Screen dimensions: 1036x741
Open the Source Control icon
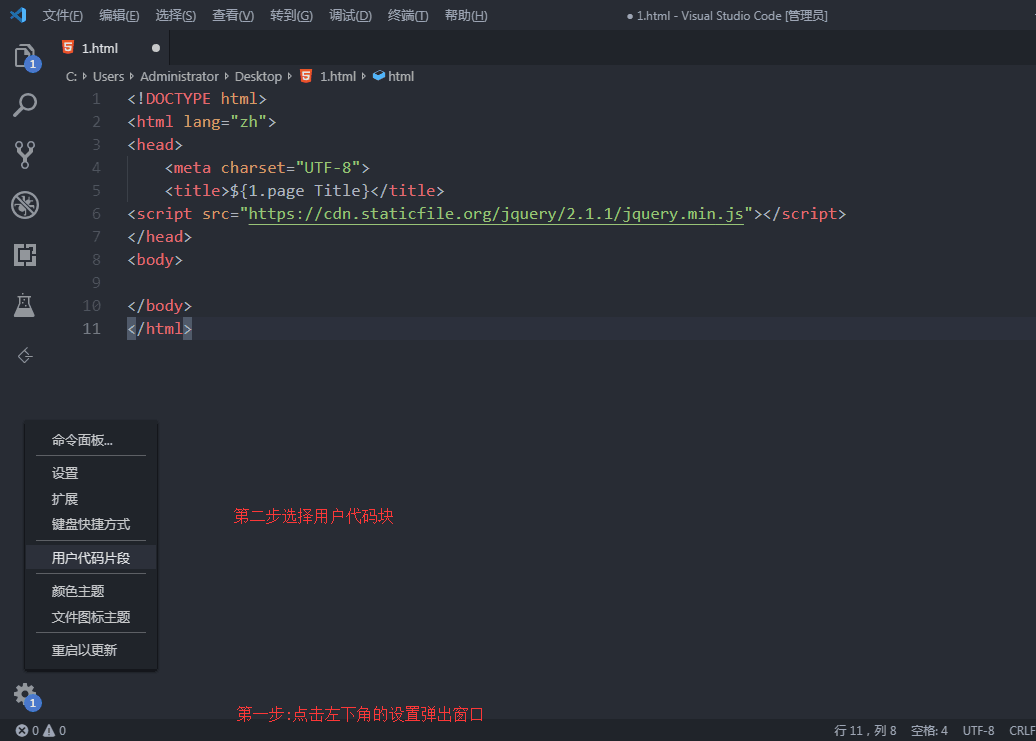point(25,155)
